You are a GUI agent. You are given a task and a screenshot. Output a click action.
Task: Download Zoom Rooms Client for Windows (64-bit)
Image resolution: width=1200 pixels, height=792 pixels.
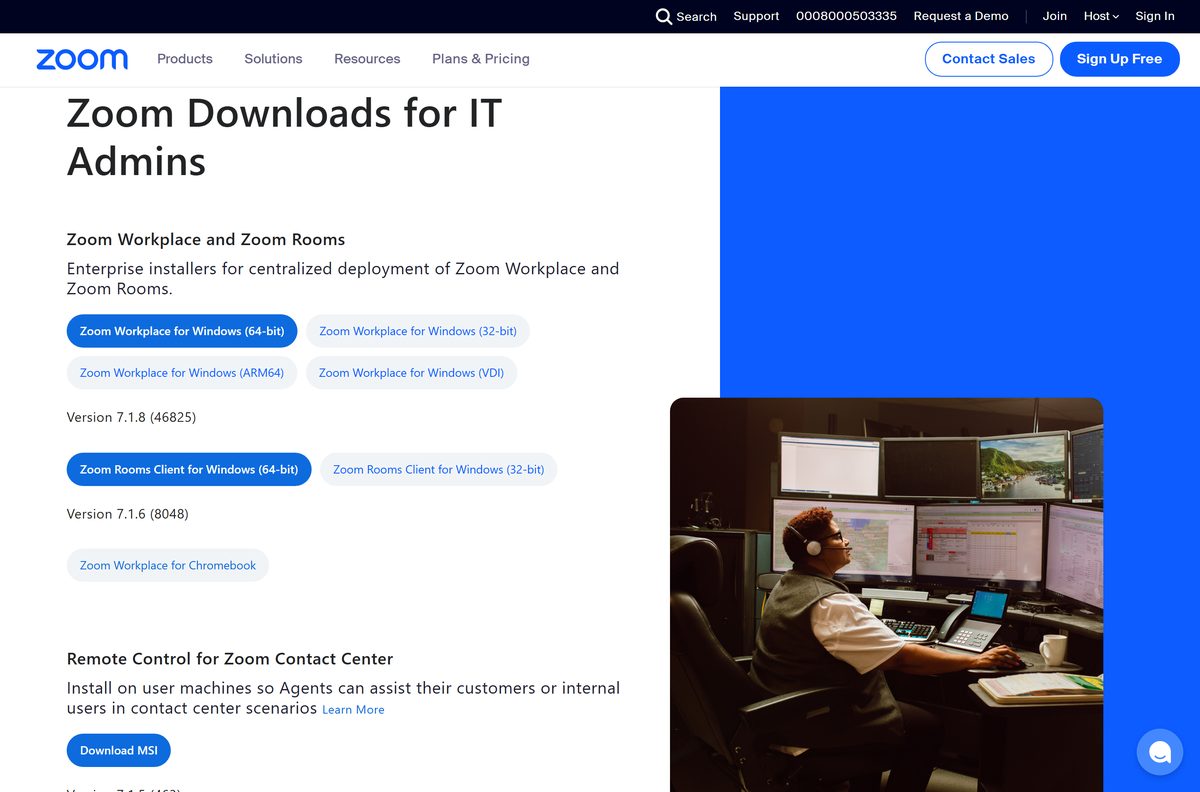tap(189, 469)
